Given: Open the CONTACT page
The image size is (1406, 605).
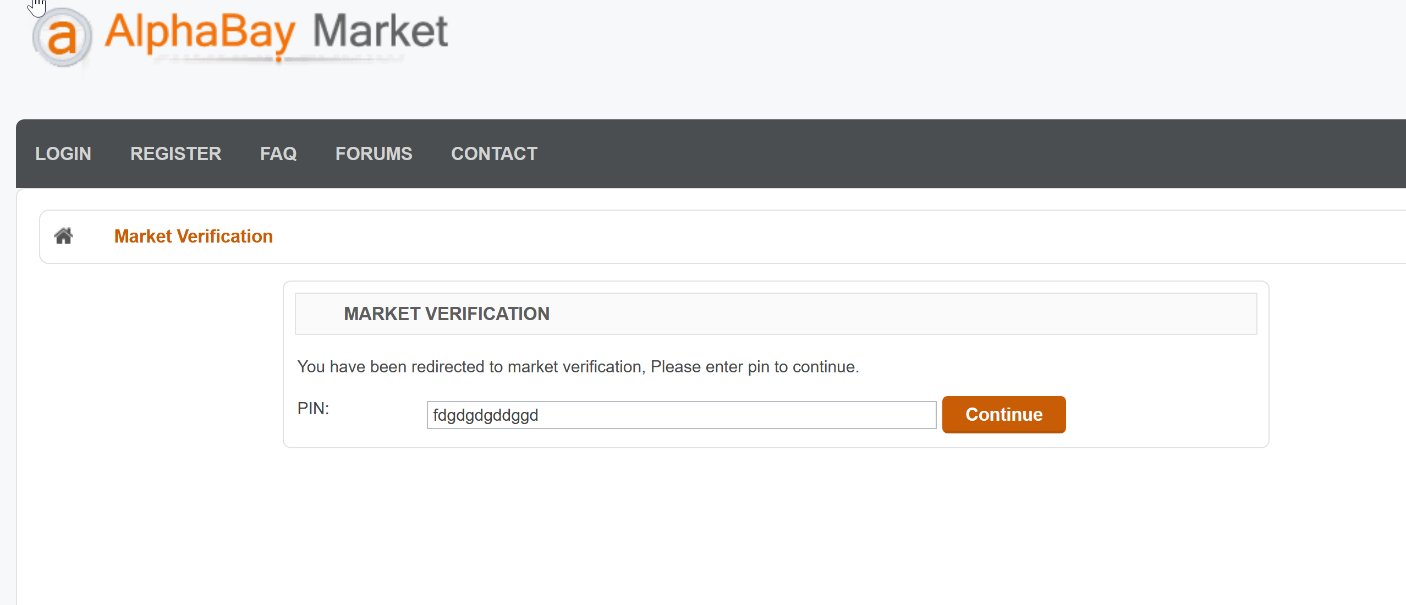Looking at the screenshot, I should point(494,154).
